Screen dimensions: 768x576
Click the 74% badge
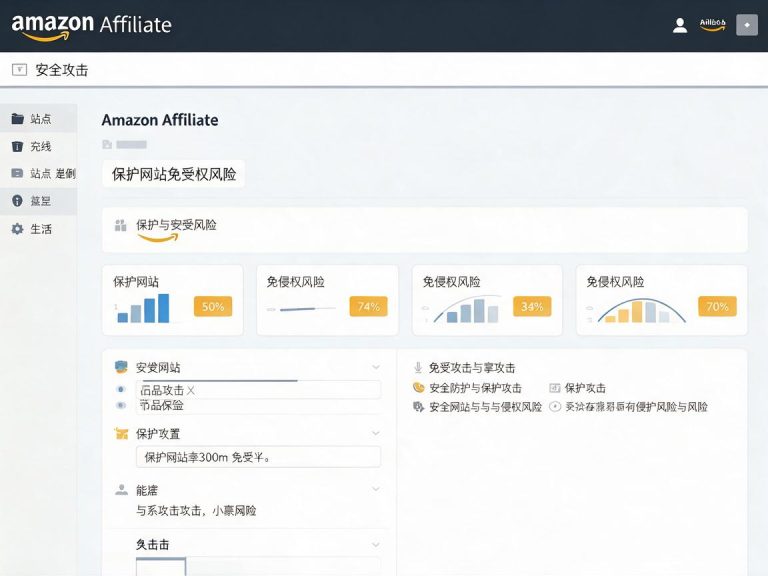tap(368, 307)
